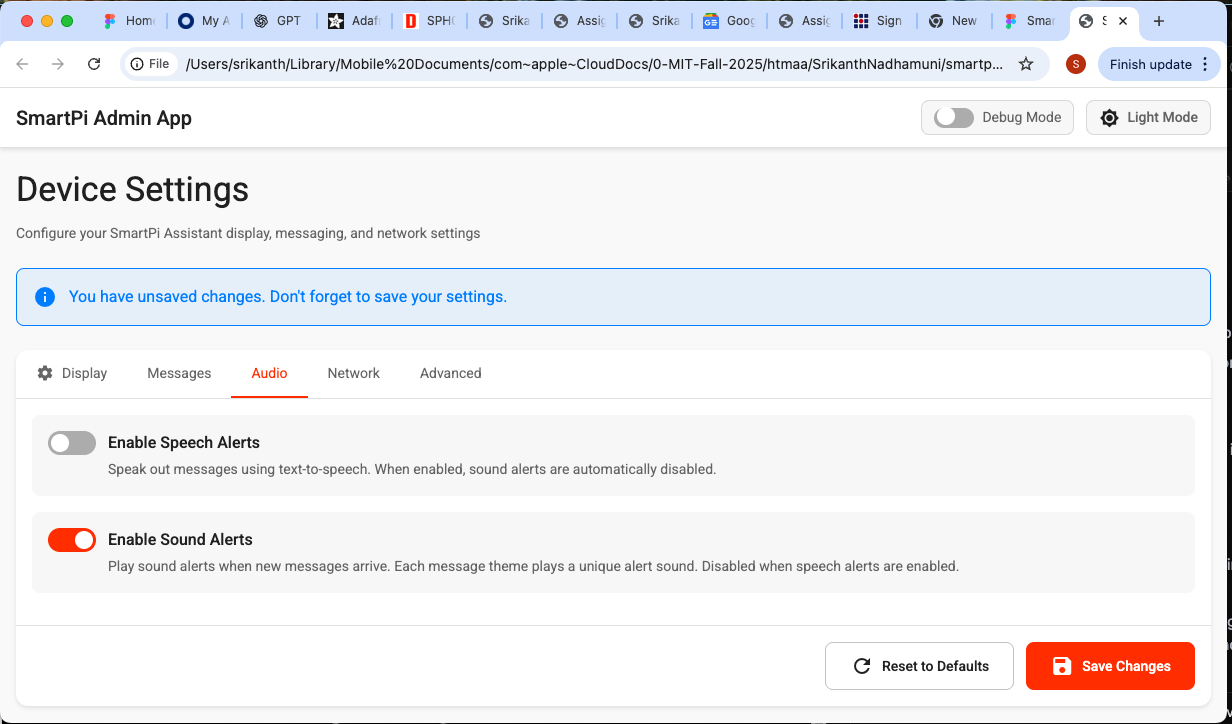Click Finish update in the browser
Screen dimensions: 1232x724
1151,63
